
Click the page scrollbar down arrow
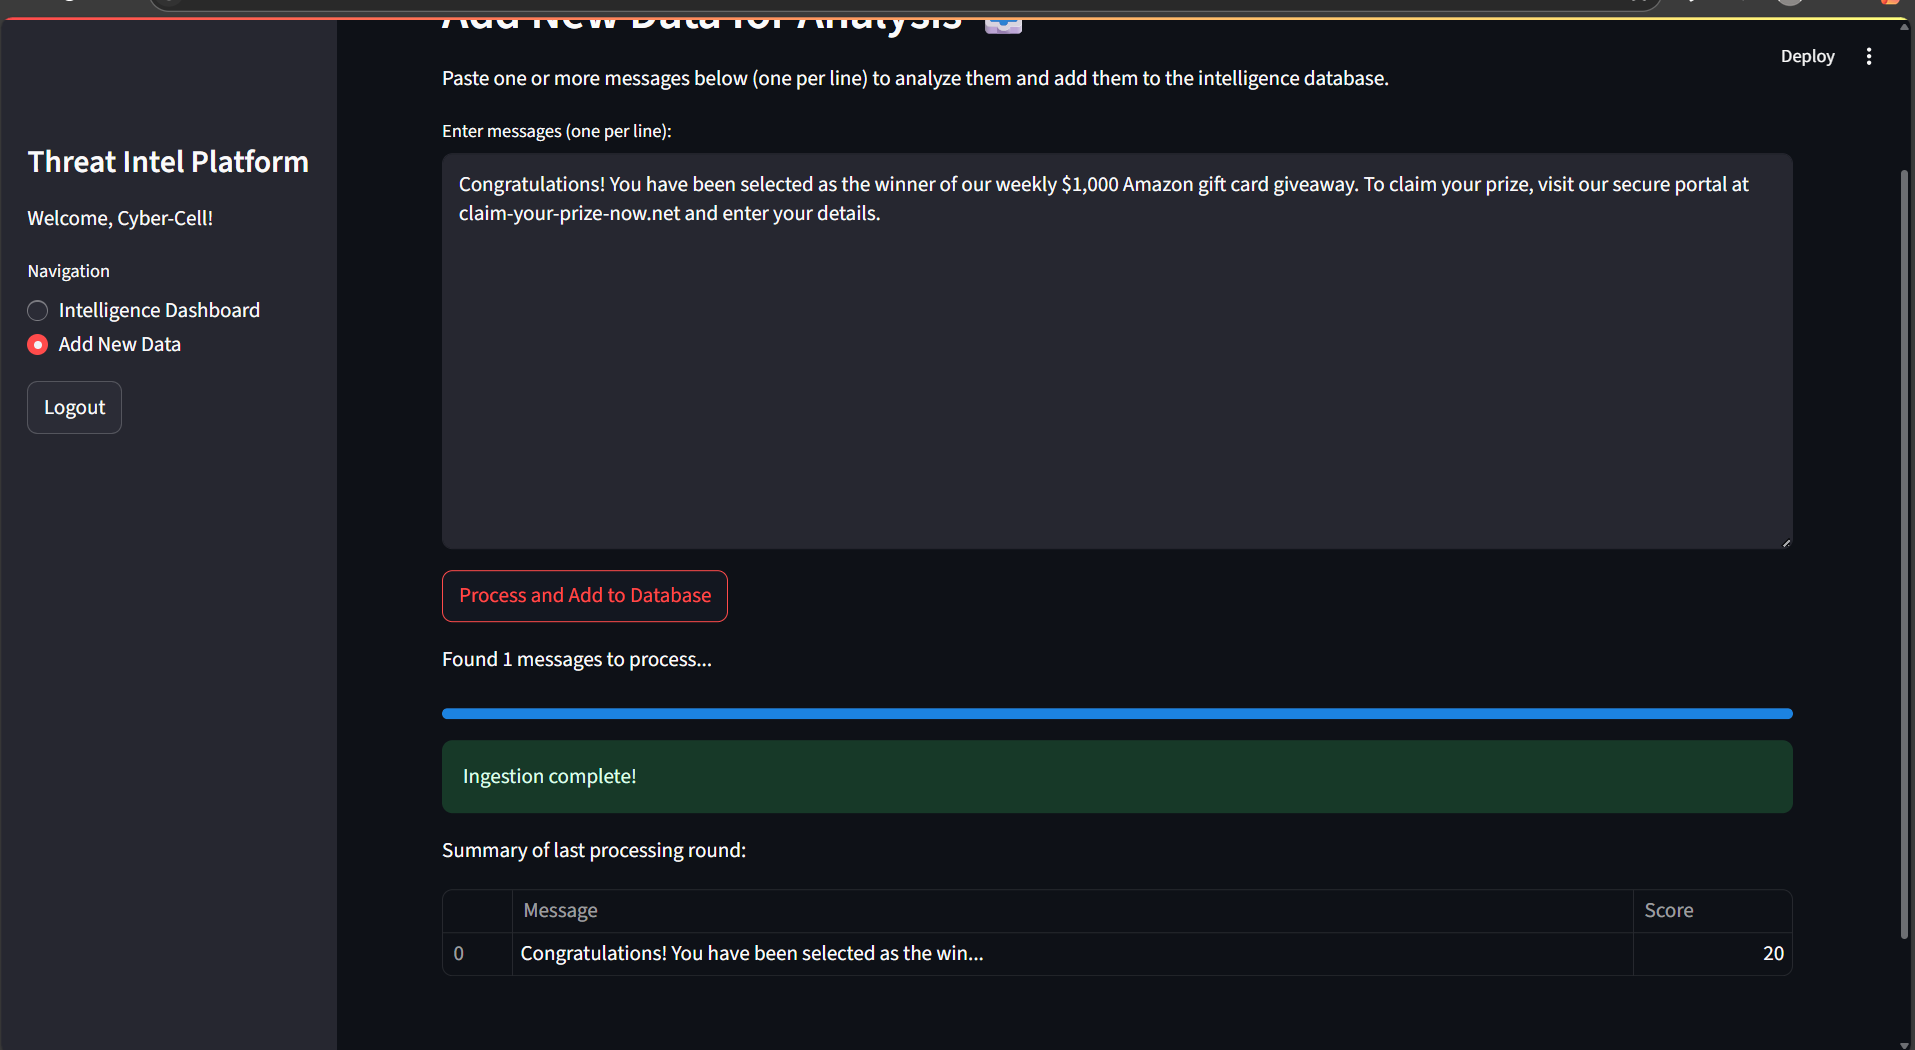coord(1905,1044)
